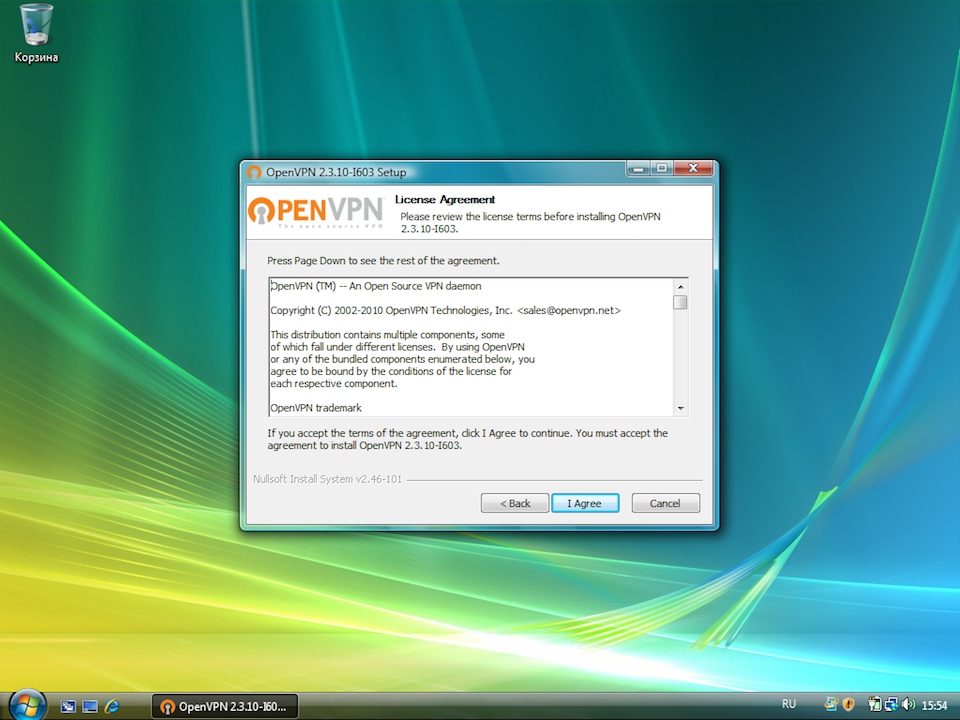Open the Recycle Bin (Корзина) desktop icon
960x720 pixels.
coord(36,34)
